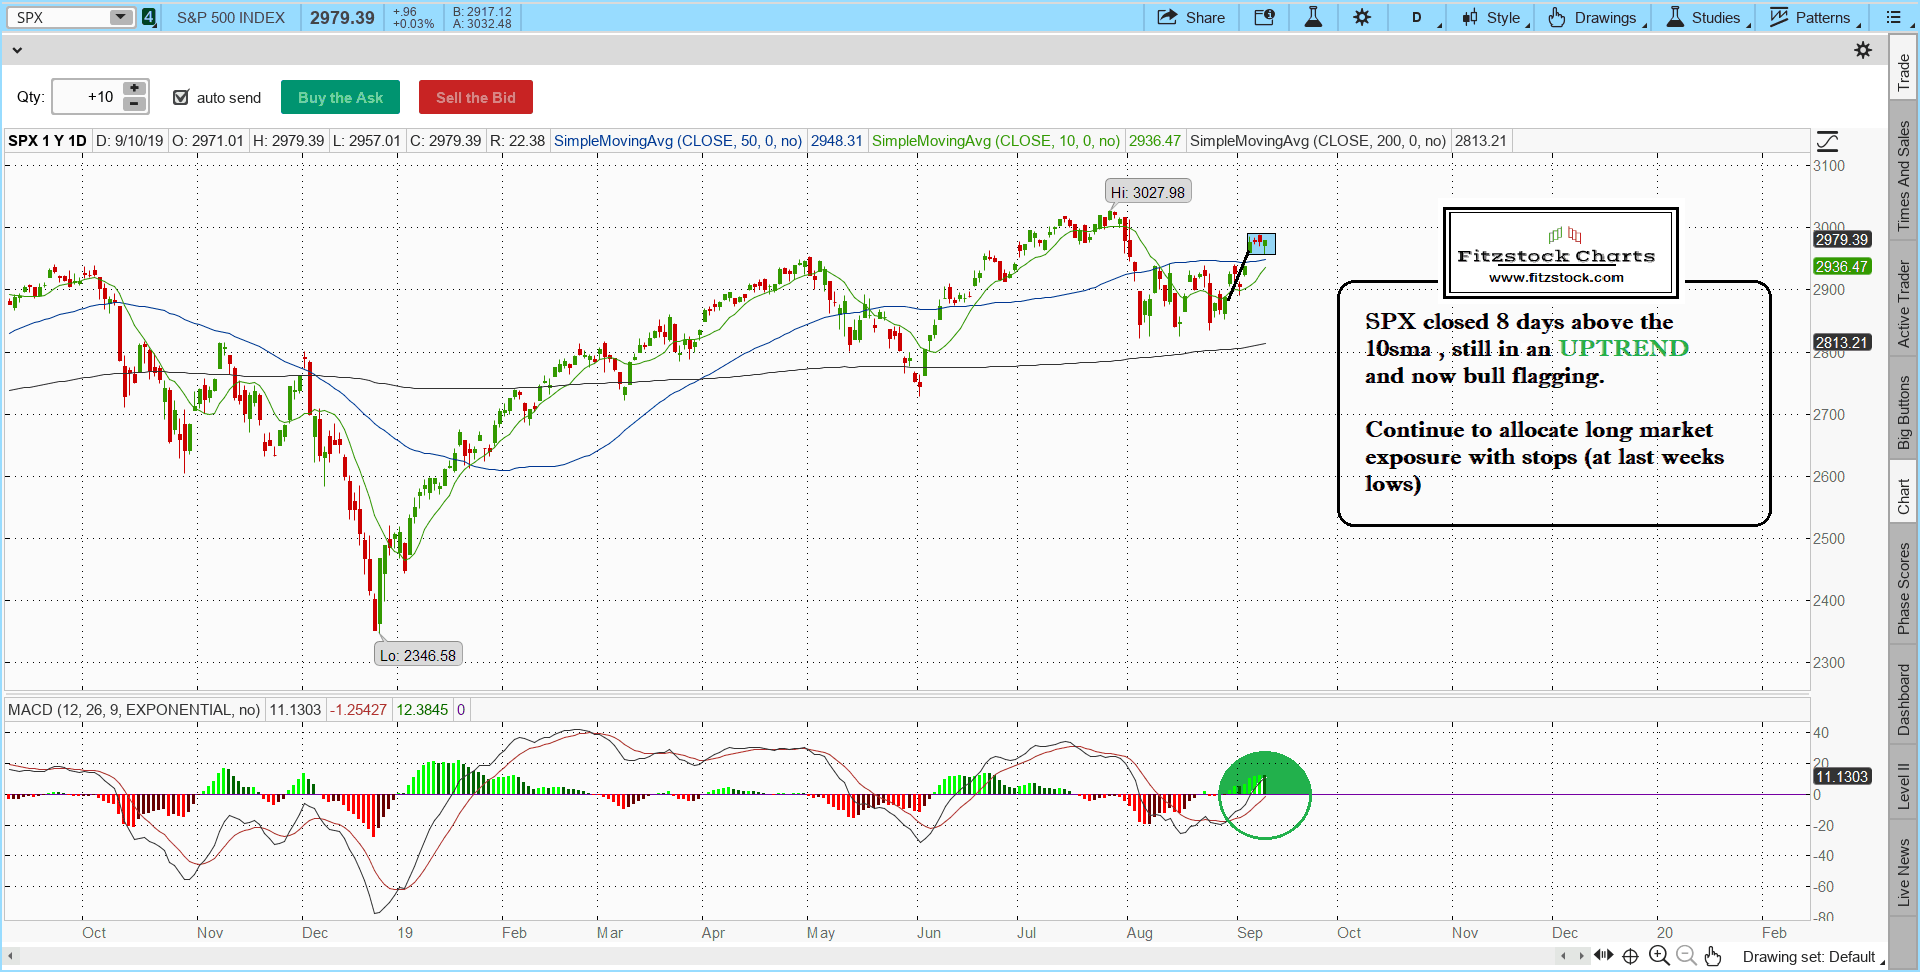The image size is (1920, 972).
Task: Click the Qty input field
Action: 87,97
